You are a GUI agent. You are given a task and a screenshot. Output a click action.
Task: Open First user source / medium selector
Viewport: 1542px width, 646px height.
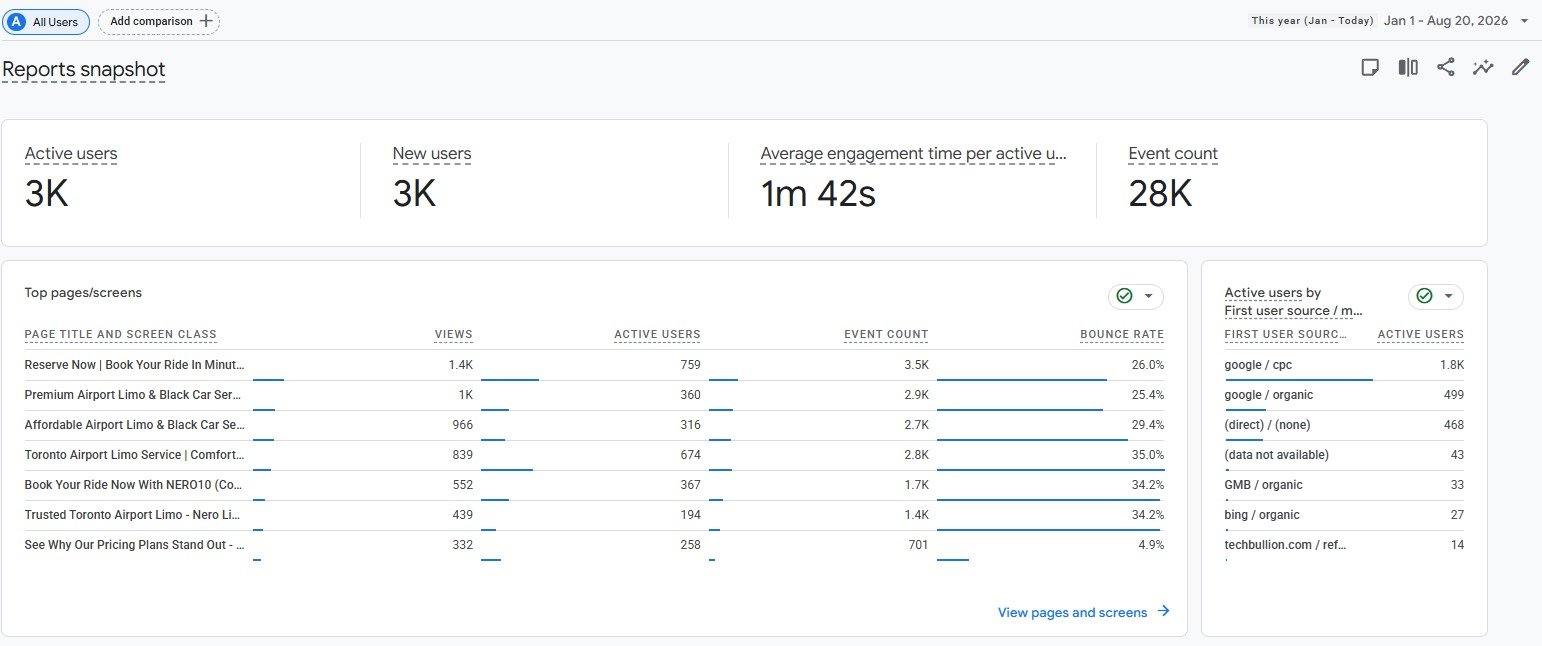click(1294, 311)
